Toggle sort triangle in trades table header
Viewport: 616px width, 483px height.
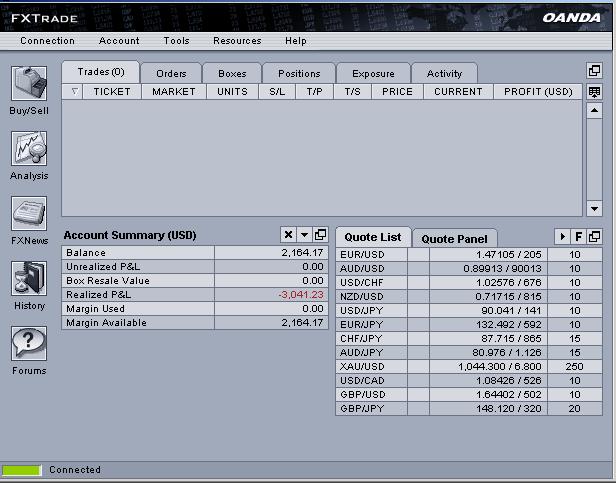click(74, 92)
